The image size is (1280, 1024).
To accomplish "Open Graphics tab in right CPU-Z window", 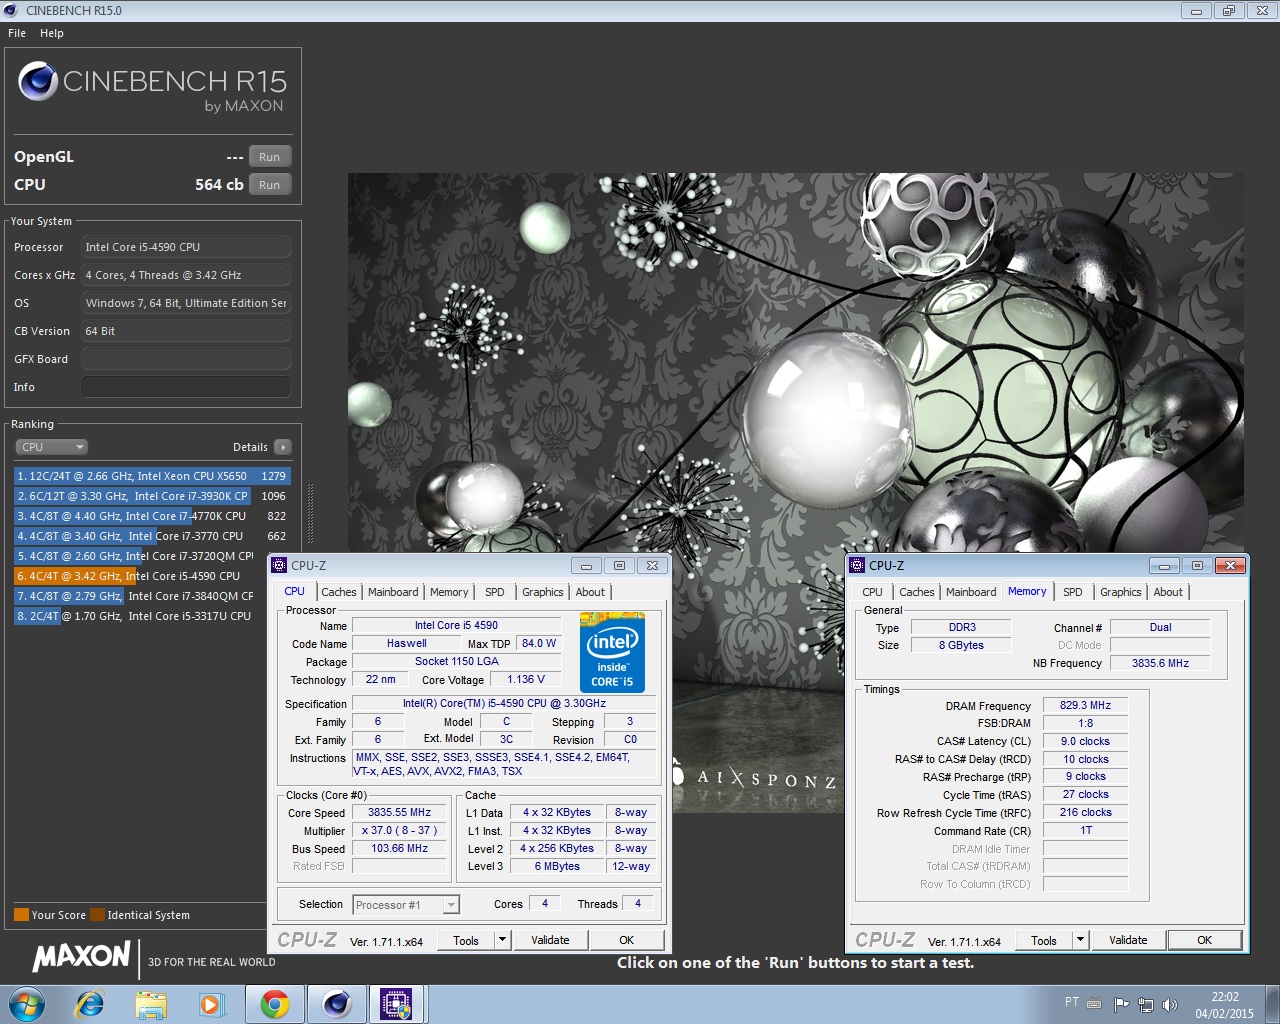I will [x=1121, y=592].
